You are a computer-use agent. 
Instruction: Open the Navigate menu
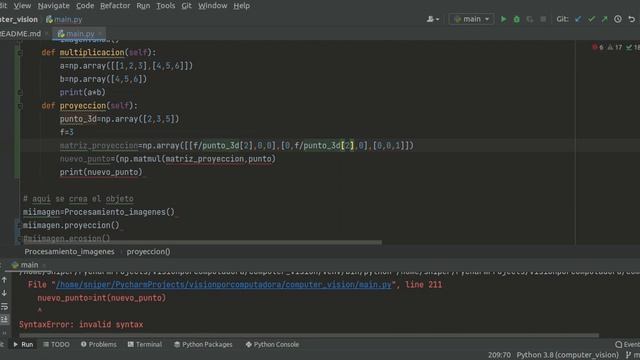tap(53, 6)
